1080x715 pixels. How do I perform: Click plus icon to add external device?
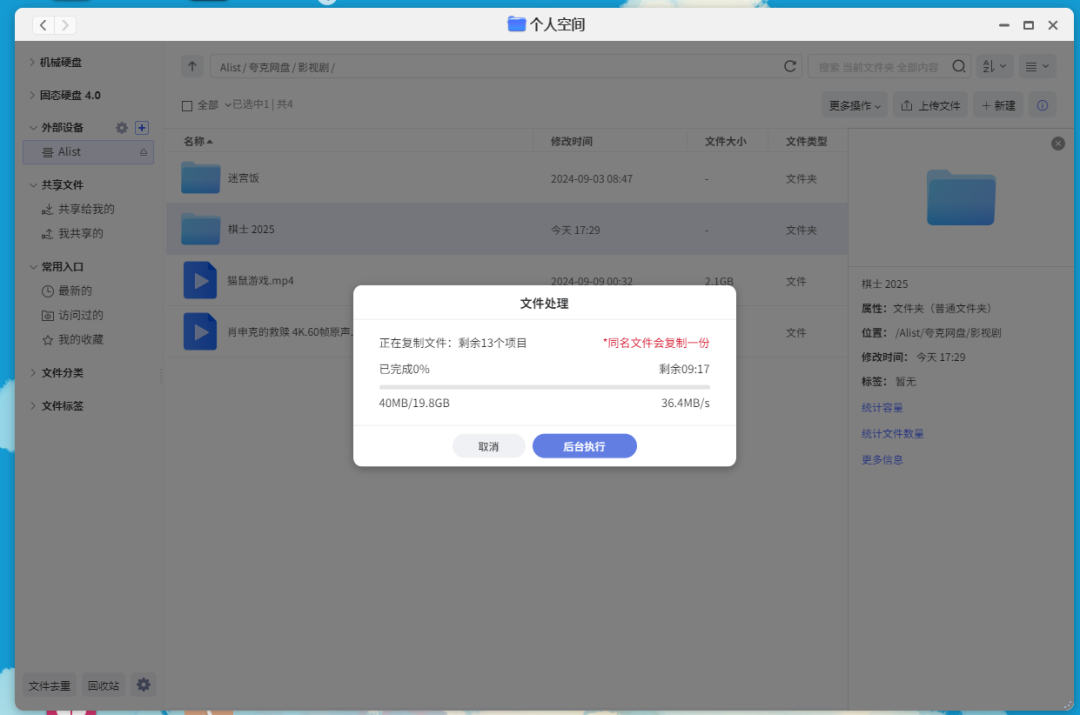[x=141, y=127]
